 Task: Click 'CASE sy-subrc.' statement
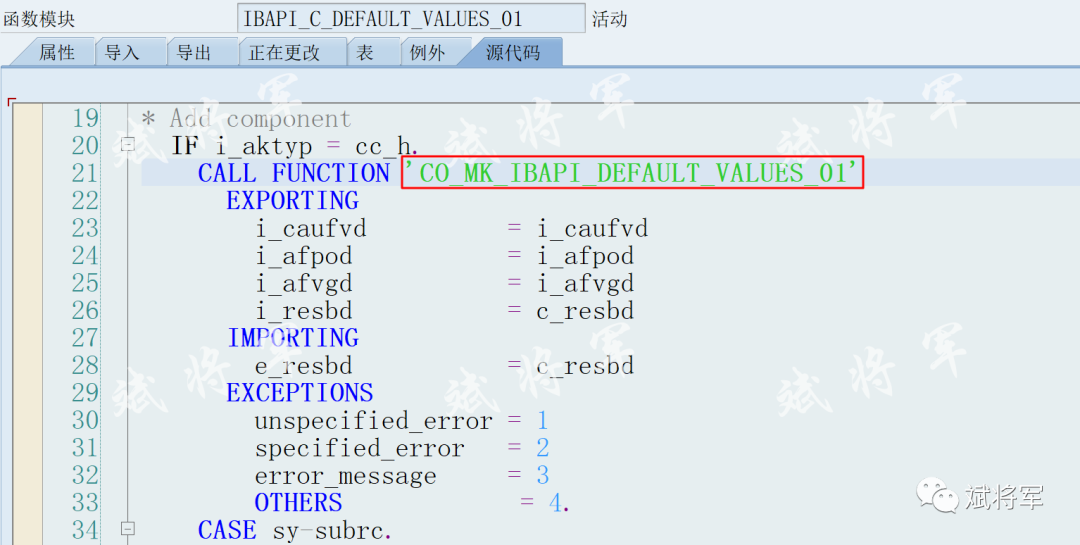(x=295, y=530)
